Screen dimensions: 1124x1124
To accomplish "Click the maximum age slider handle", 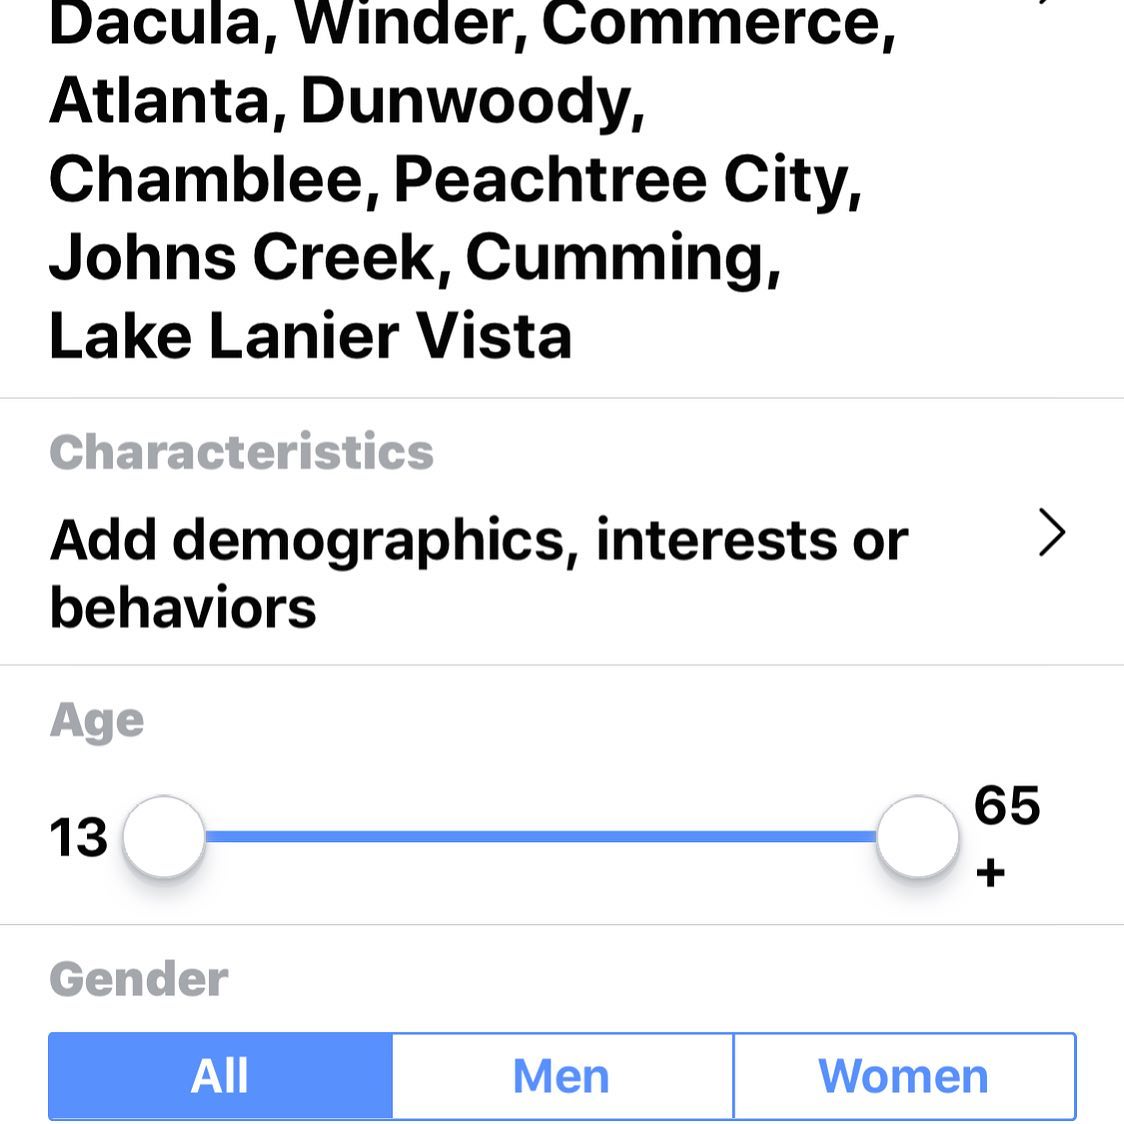I will coord(918,837).
